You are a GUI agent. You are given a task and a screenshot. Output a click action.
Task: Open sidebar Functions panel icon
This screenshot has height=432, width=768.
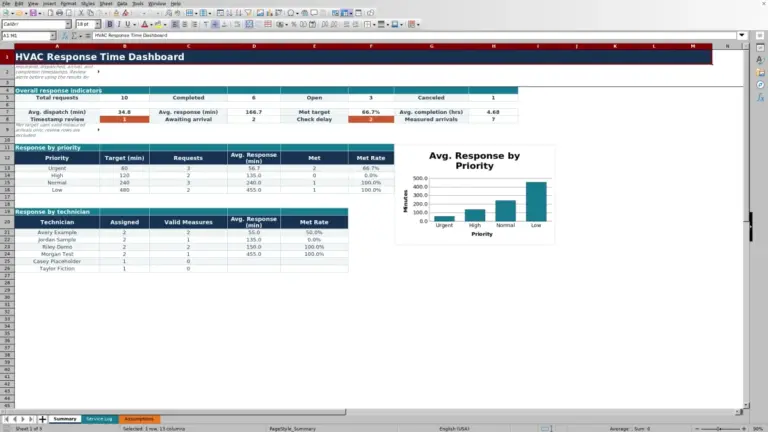(760, 97)
